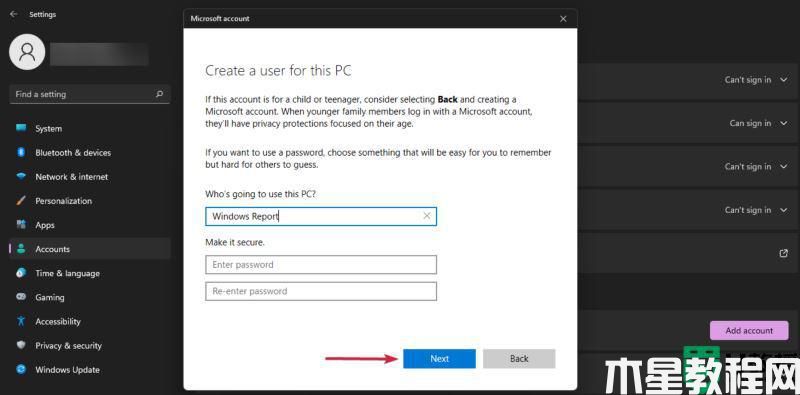
Task: Click the Personalization paintbrush icon
Action: point(21,201)
